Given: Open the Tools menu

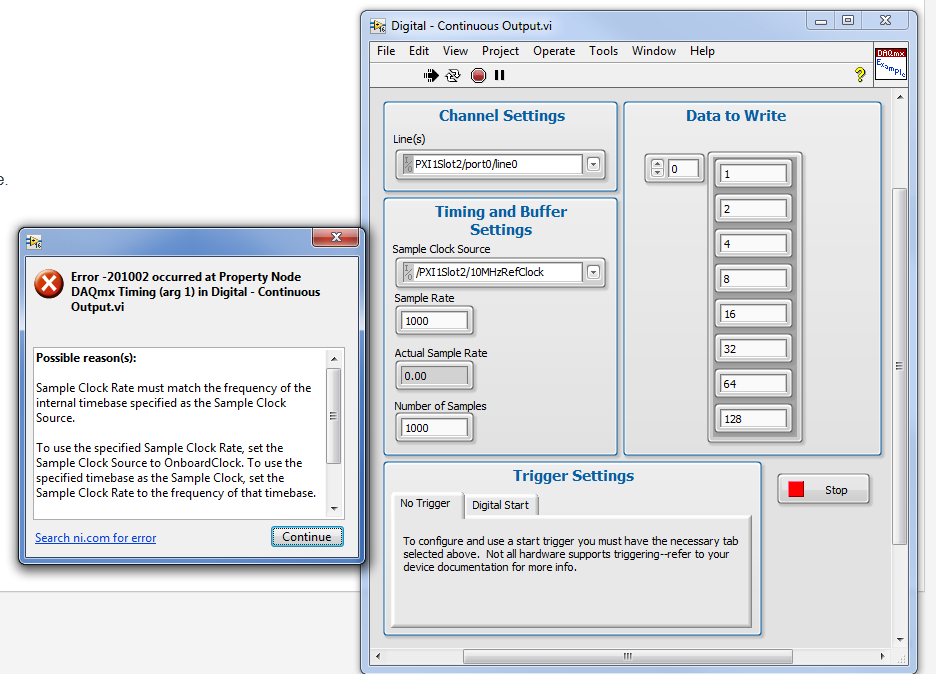Looking at the screenshot, I should pyautogui.click(x=603, y=51).
